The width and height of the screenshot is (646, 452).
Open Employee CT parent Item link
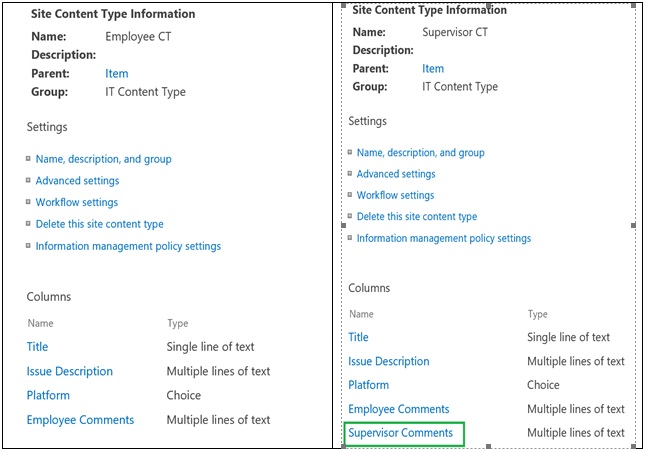(x=117, y=74)
